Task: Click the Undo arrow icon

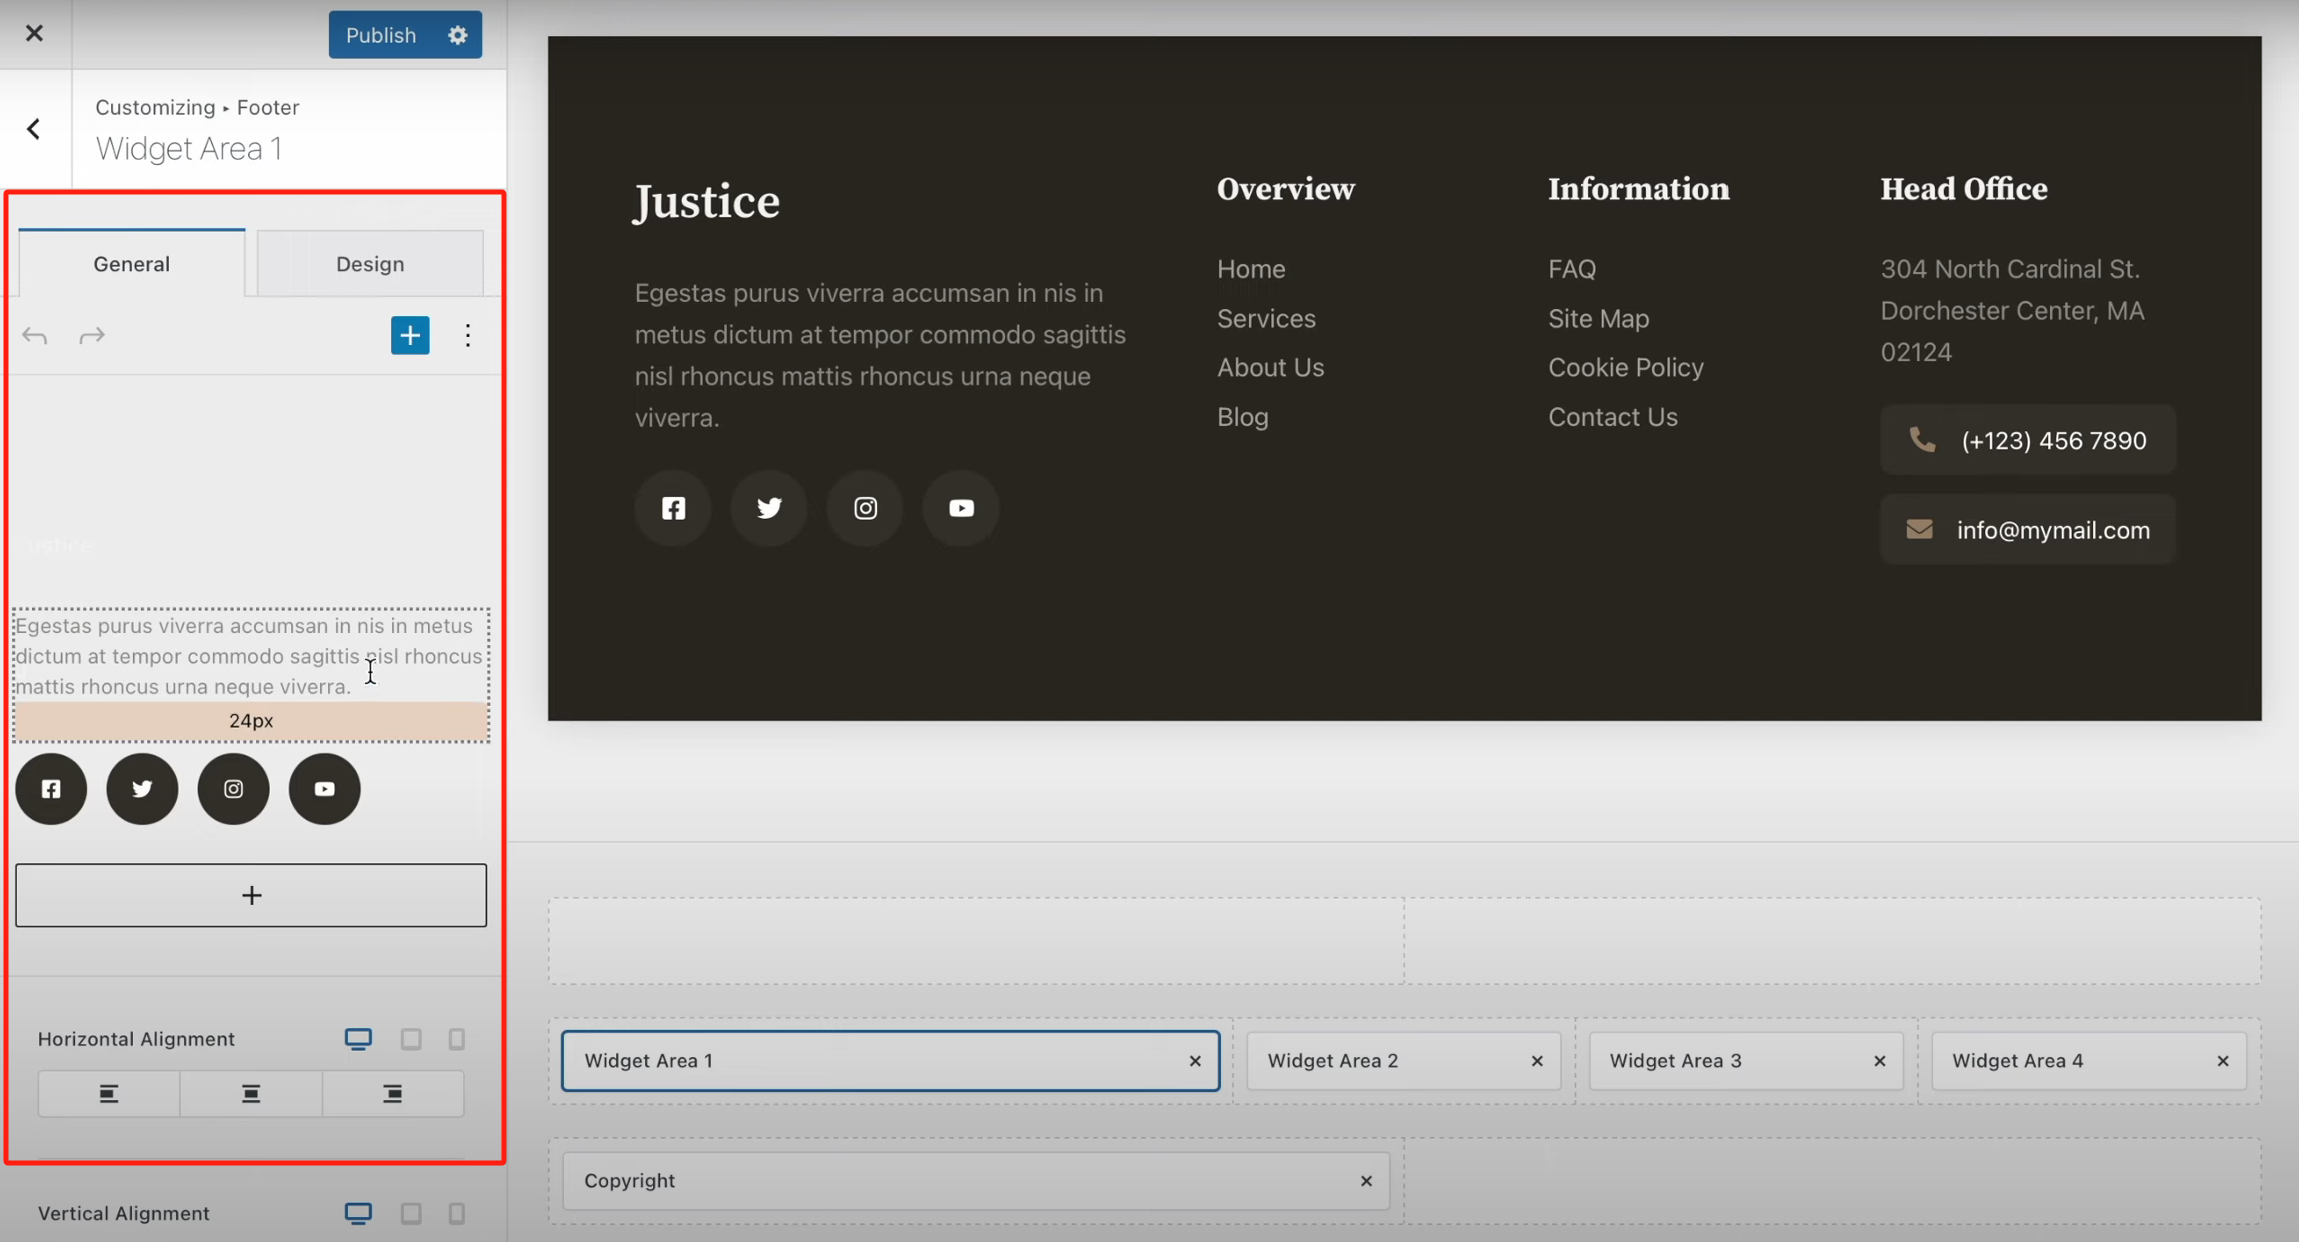Action: tap(34, 335)
